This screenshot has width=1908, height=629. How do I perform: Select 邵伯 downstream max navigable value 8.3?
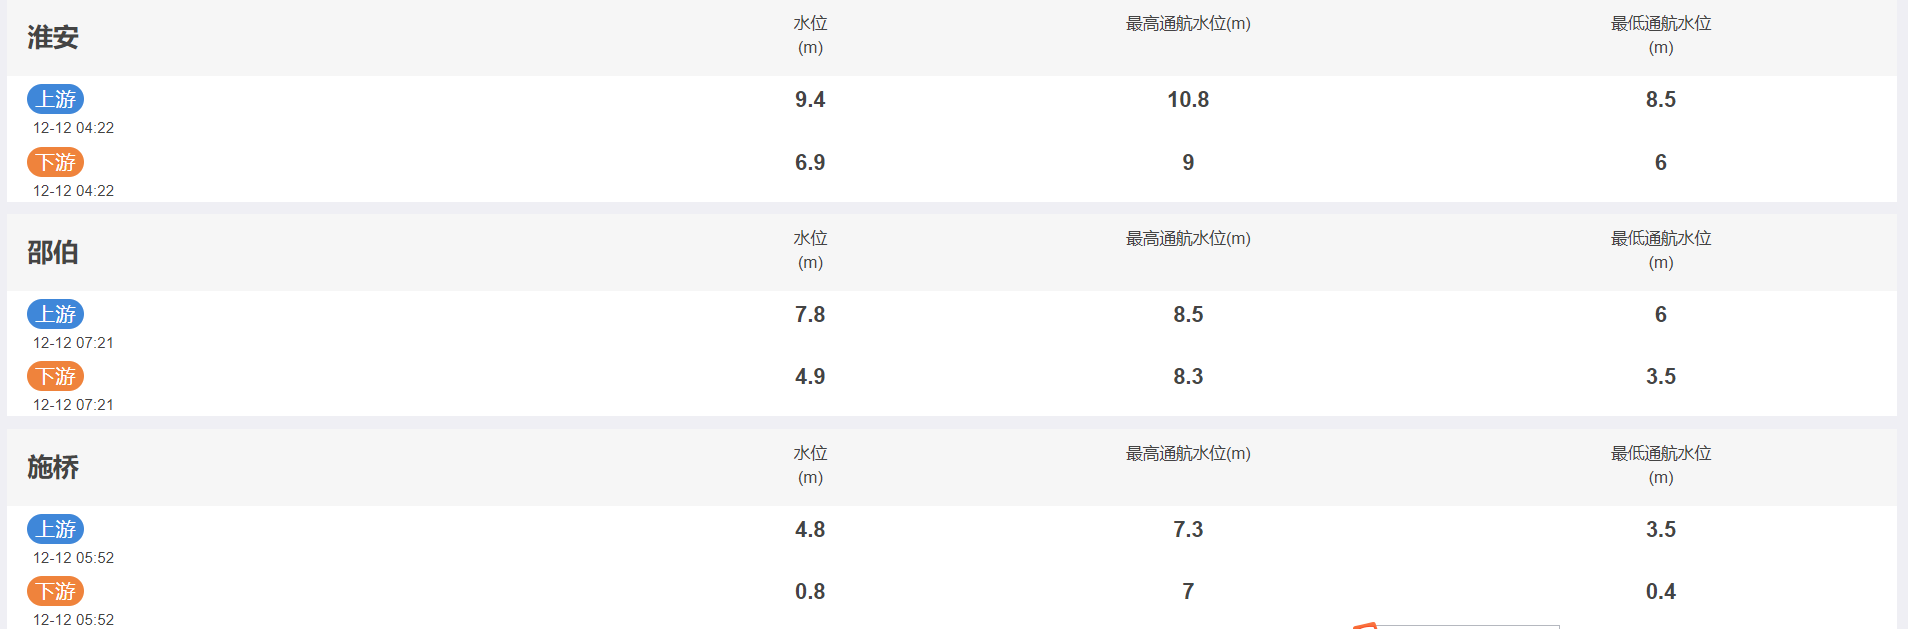[1188, 376]
